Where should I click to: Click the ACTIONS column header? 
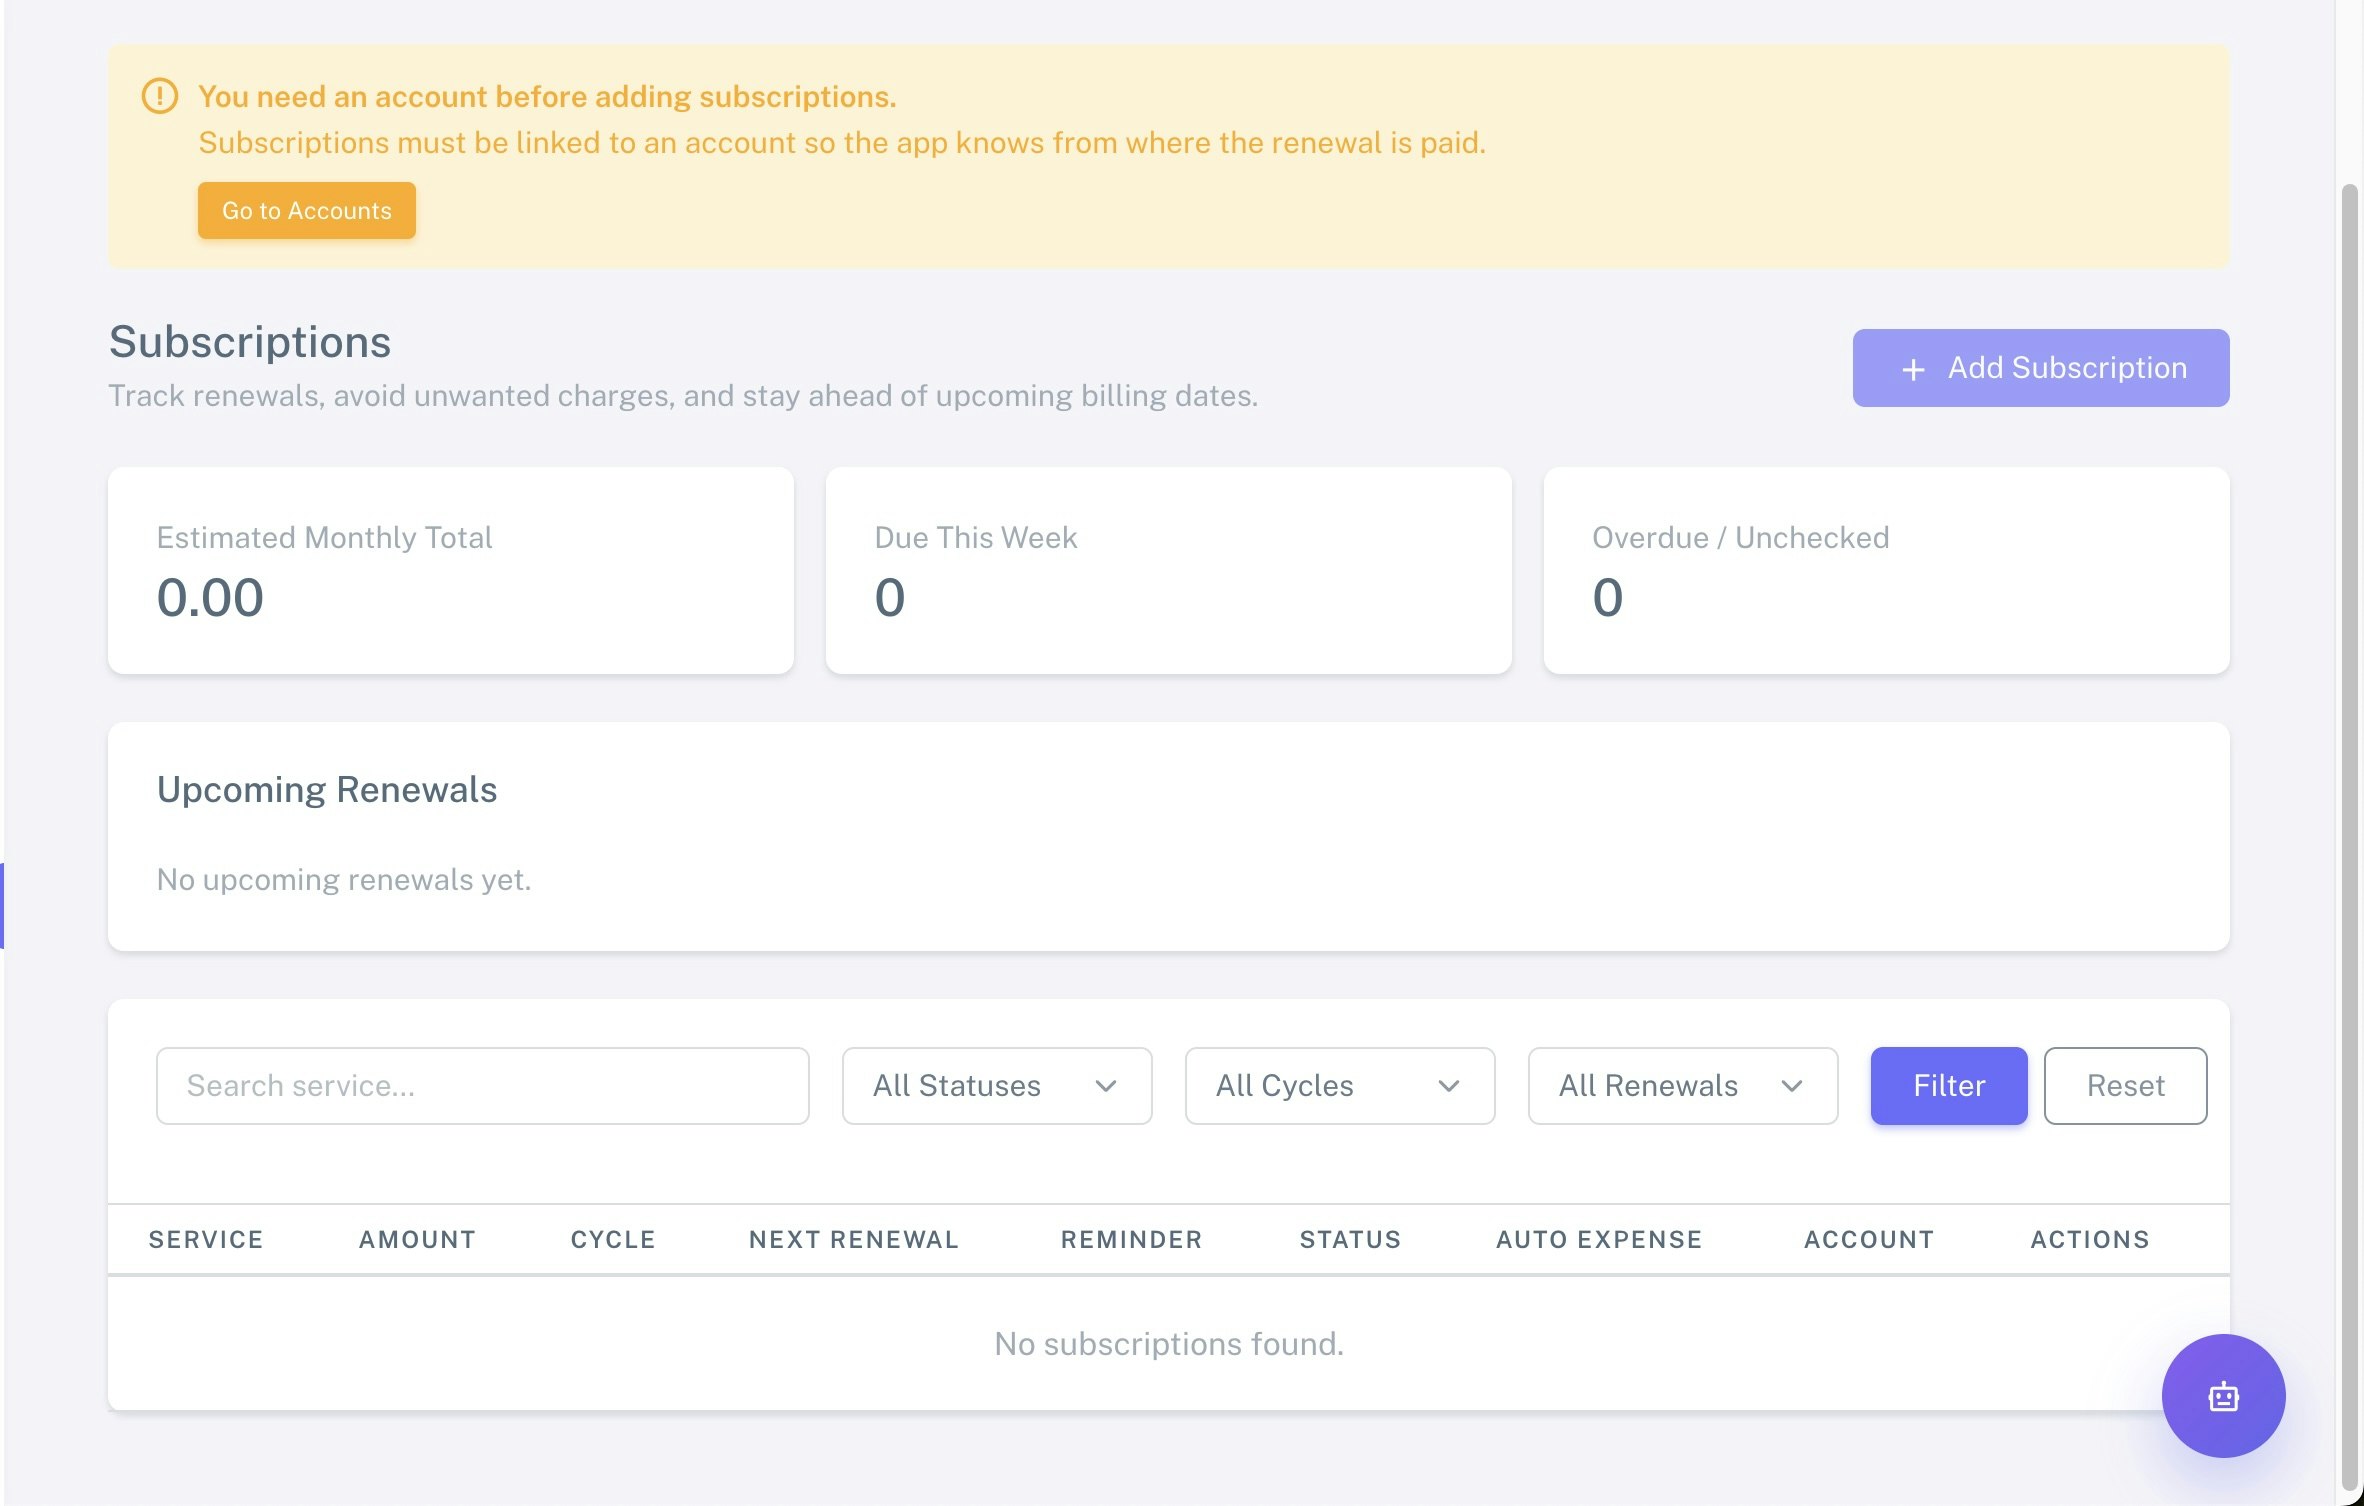2089,1239
